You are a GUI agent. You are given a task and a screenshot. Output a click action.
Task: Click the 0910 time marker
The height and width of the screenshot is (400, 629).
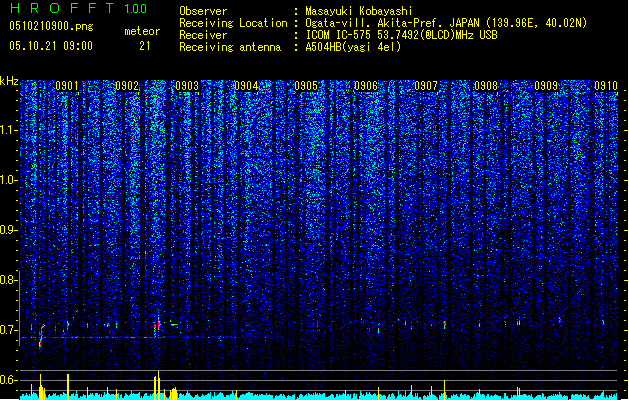click(606, 86)
